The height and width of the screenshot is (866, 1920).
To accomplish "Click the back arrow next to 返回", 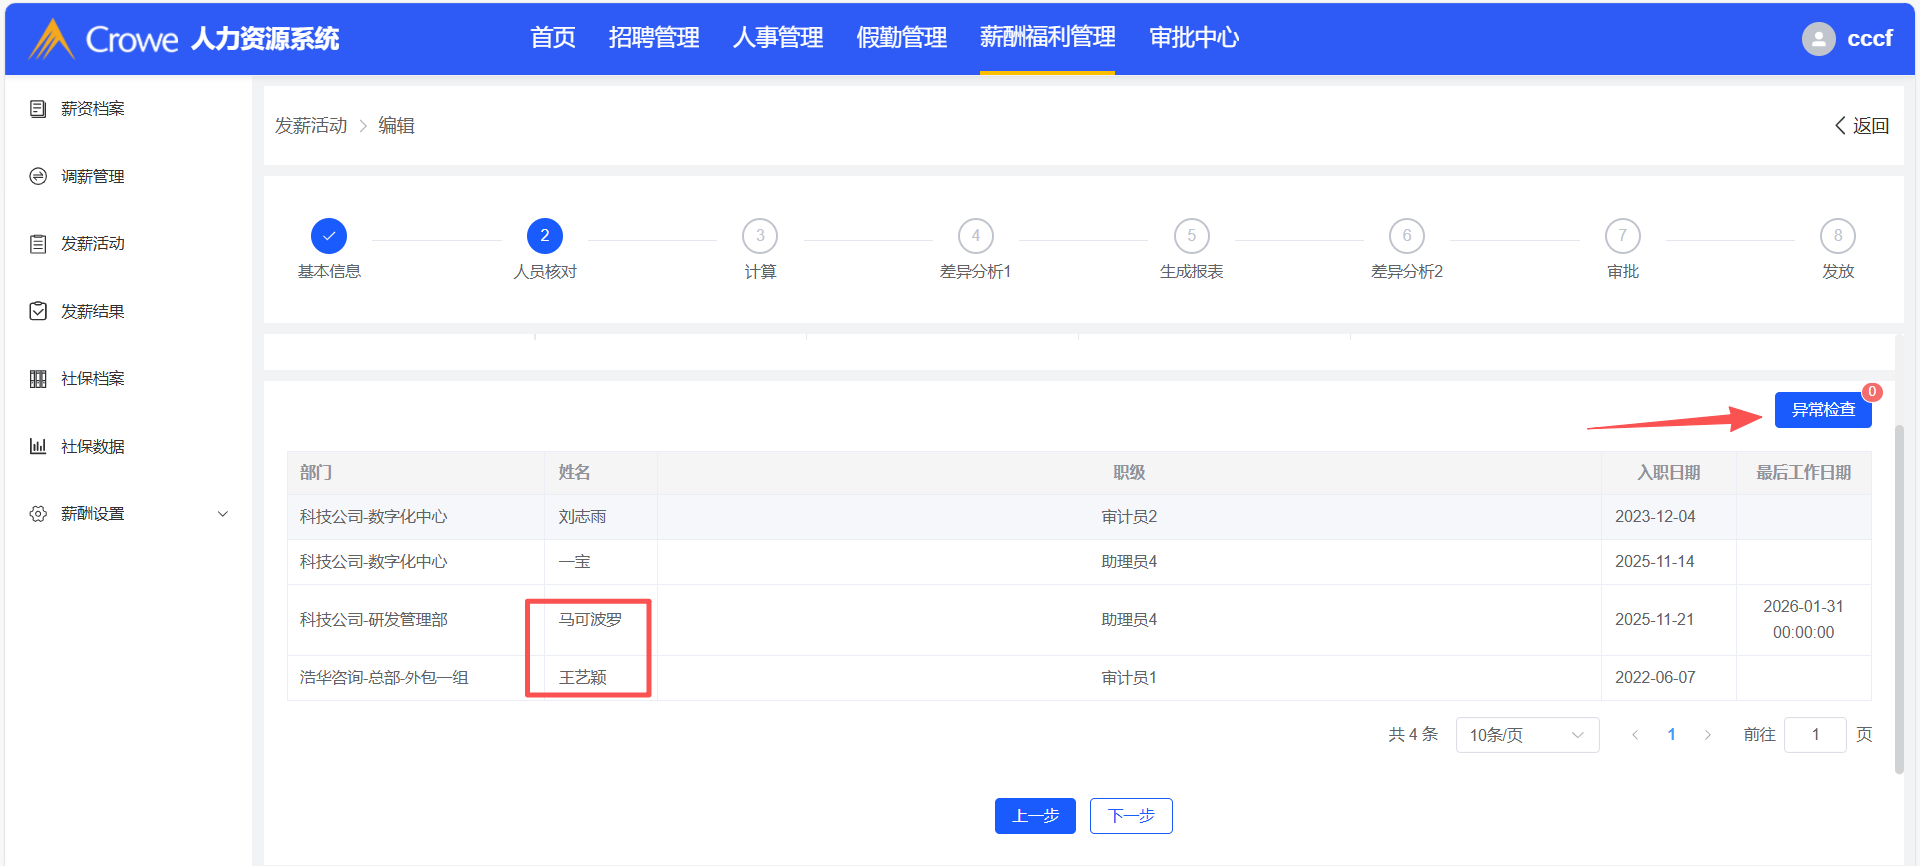I will [x=1840, y=126].
